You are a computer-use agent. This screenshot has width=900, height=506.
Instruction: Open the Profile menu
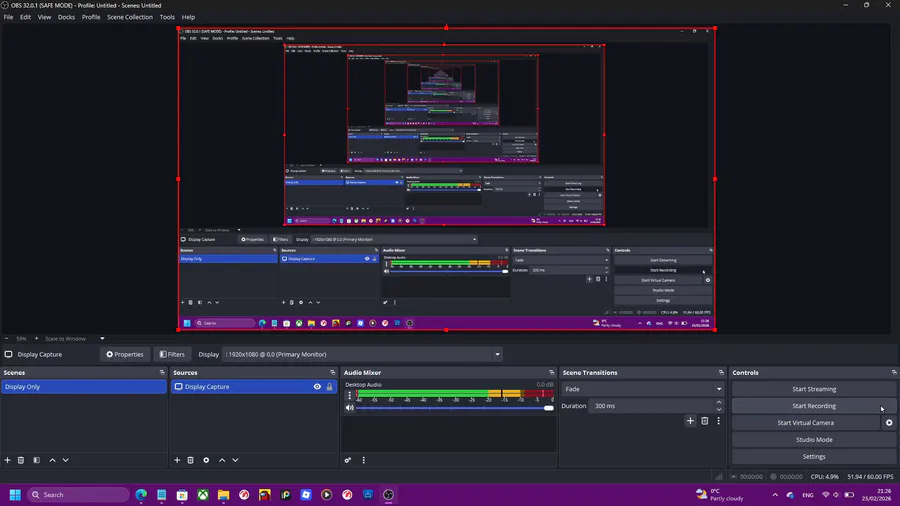point(91,17)
